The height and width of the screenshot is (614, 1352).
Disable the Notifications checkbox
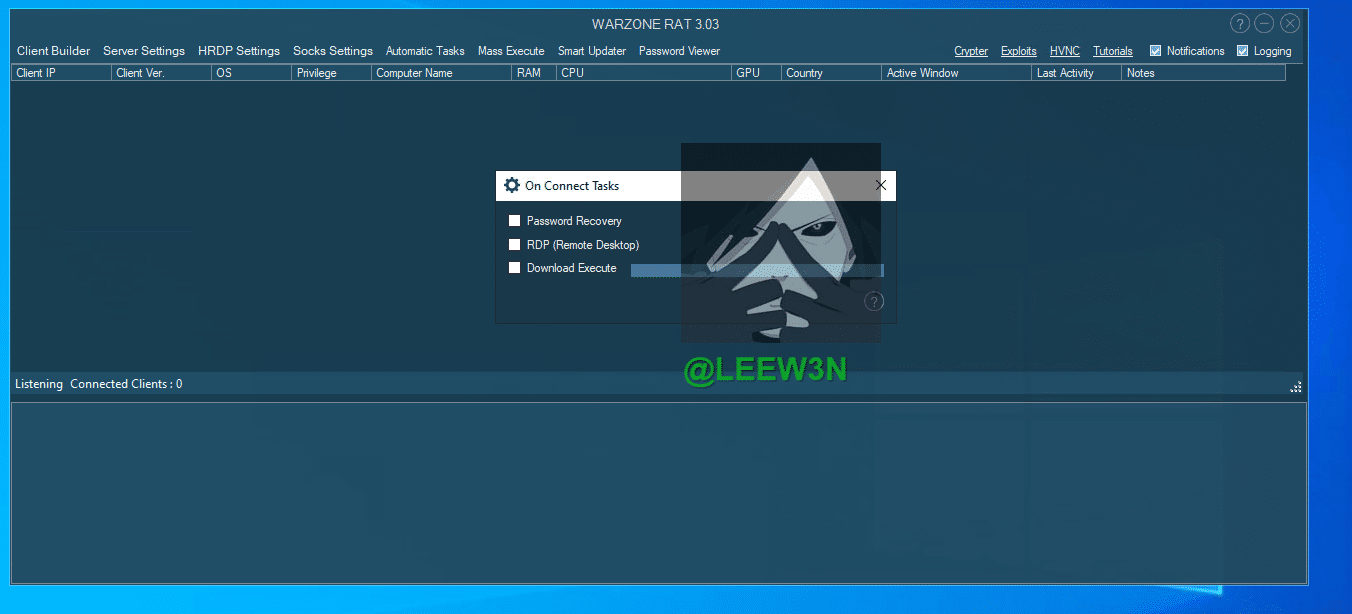pyautogui.click(x=1156, y=51)
